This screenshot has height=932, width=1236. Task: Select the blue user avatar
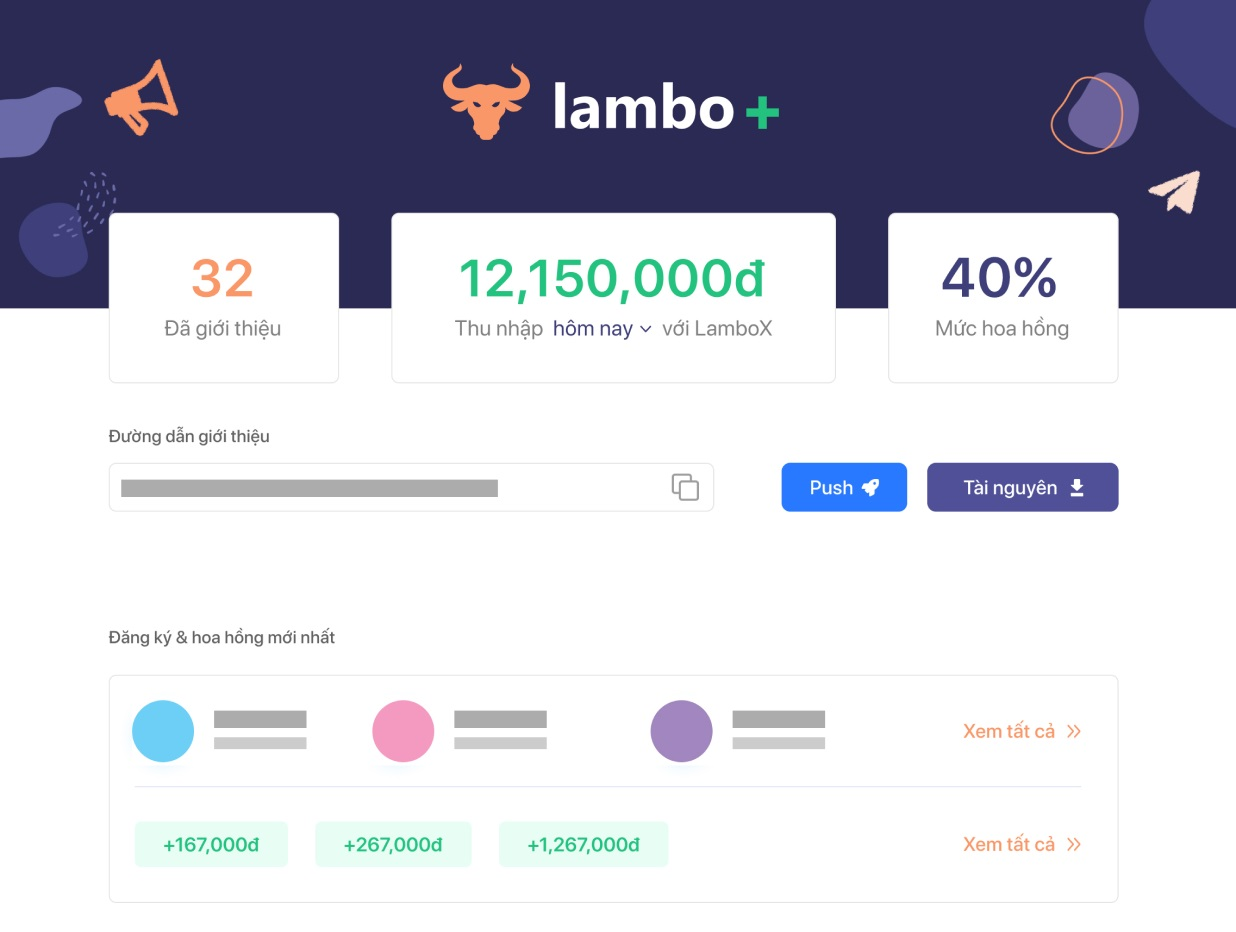(x=163, y=731)
